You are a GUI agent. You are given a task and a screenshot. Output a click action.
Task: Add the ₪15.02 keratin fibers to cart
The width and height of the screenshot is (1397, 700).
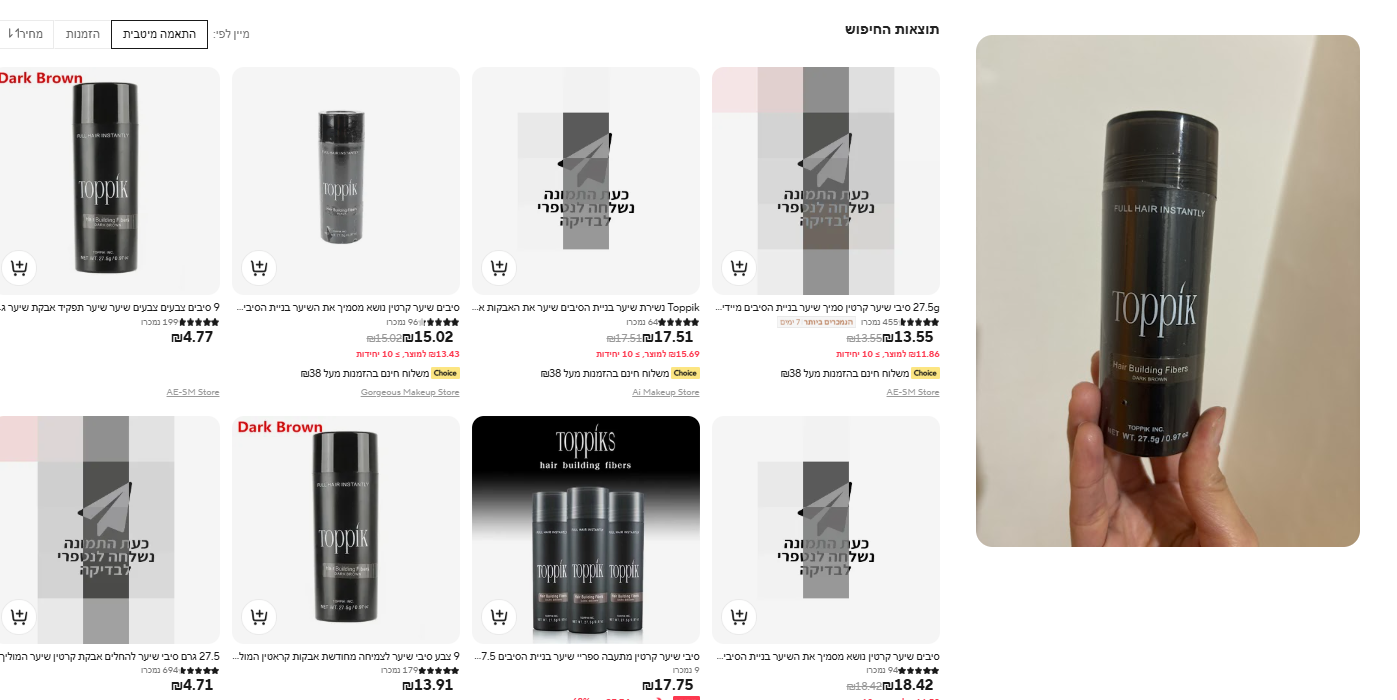[259, 268]
